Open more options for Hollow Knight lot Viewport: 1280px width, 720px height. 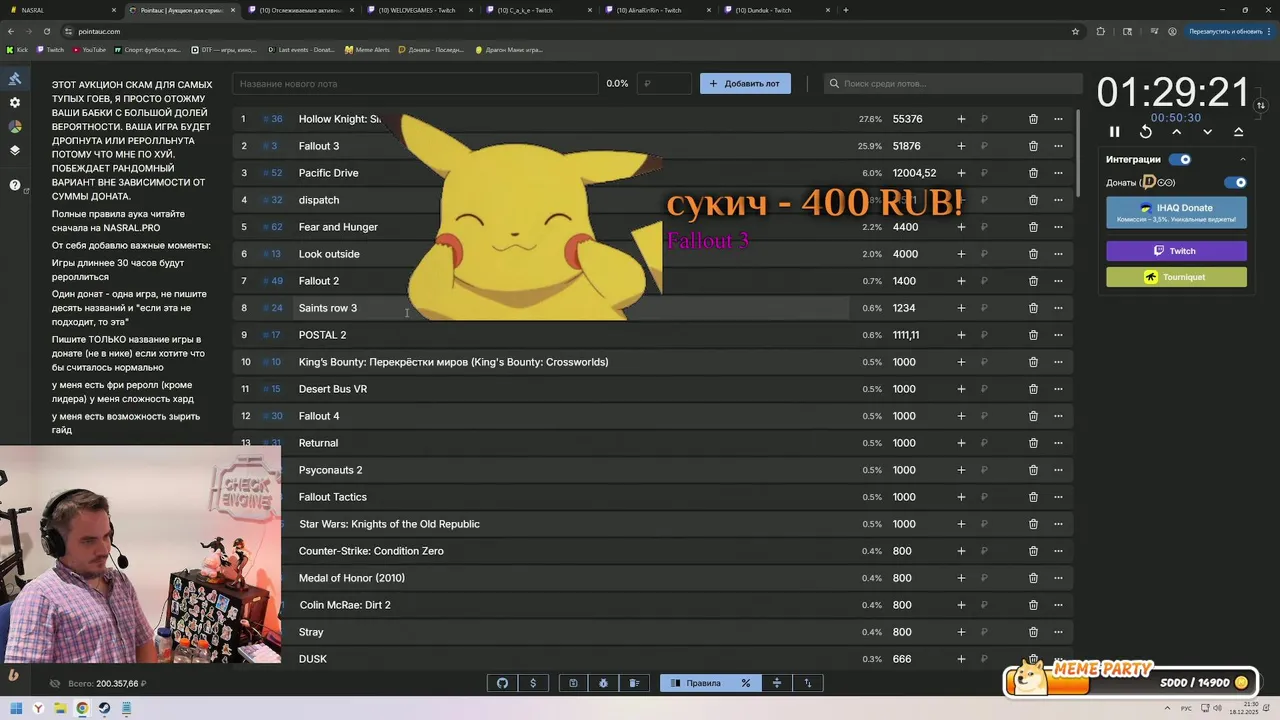click(1058, 119)
